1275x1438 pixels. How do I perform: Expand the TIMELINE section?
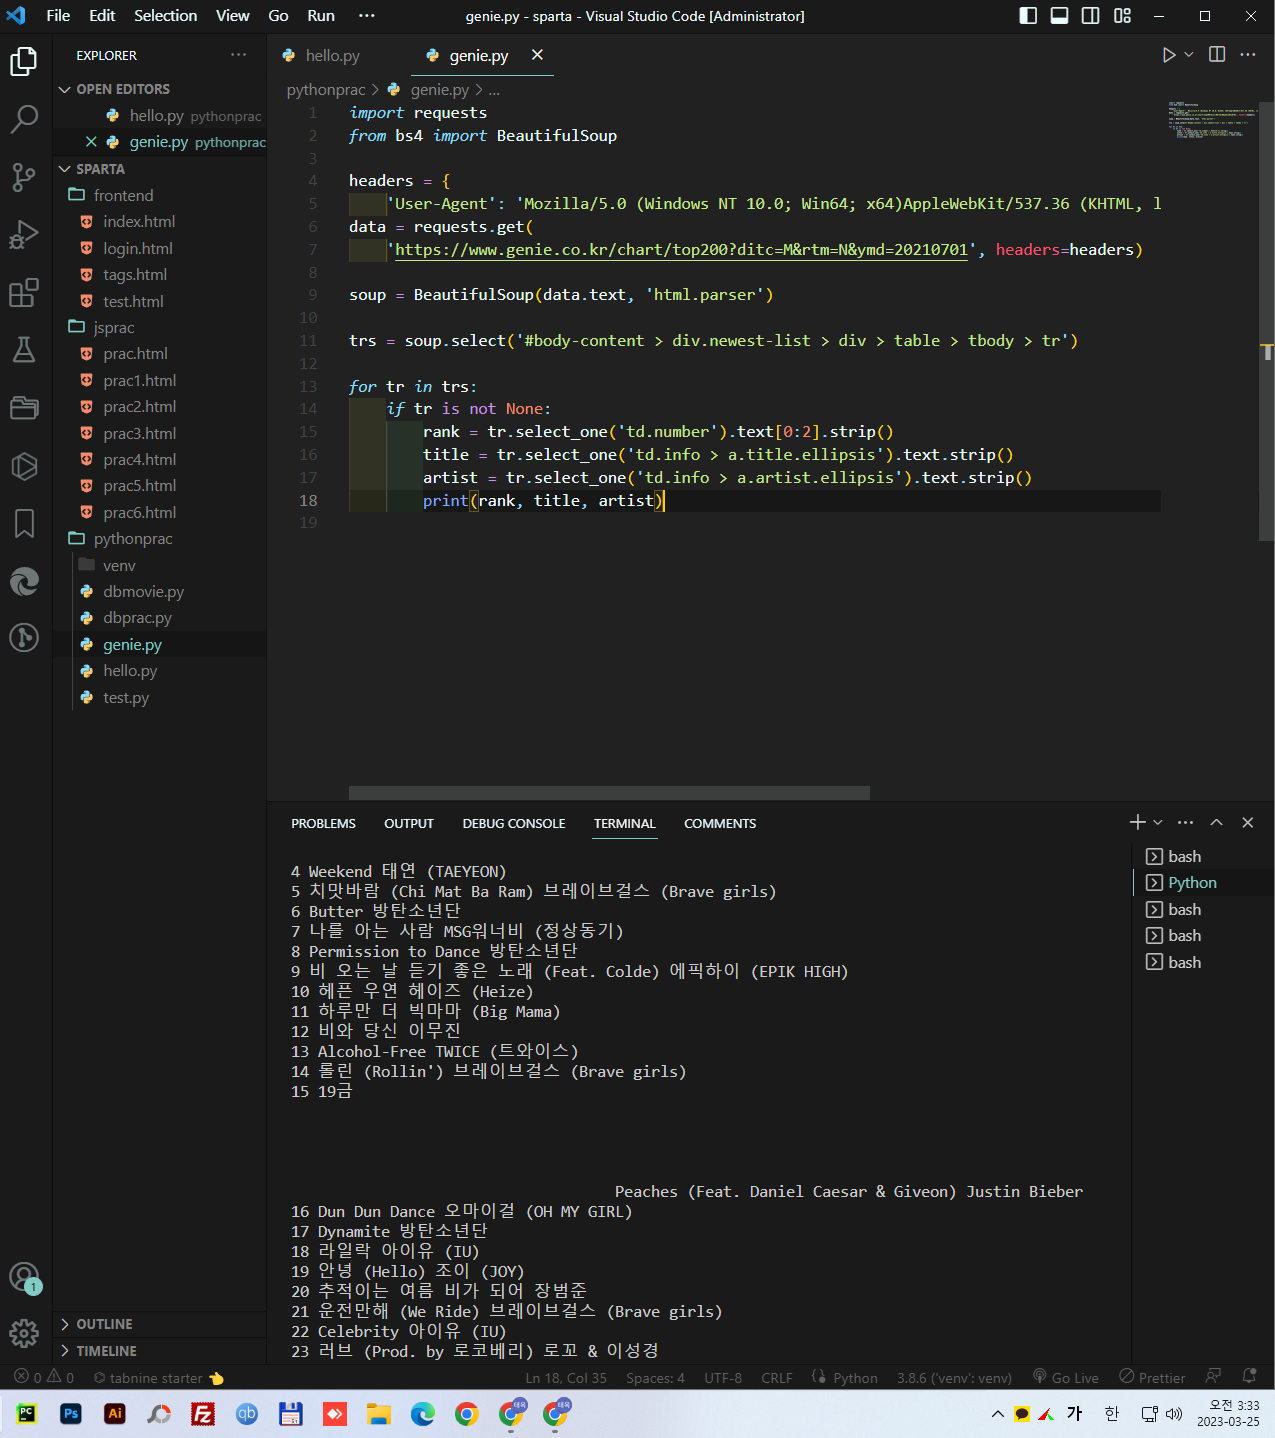pyautogui.click(x=160, y=1351)
